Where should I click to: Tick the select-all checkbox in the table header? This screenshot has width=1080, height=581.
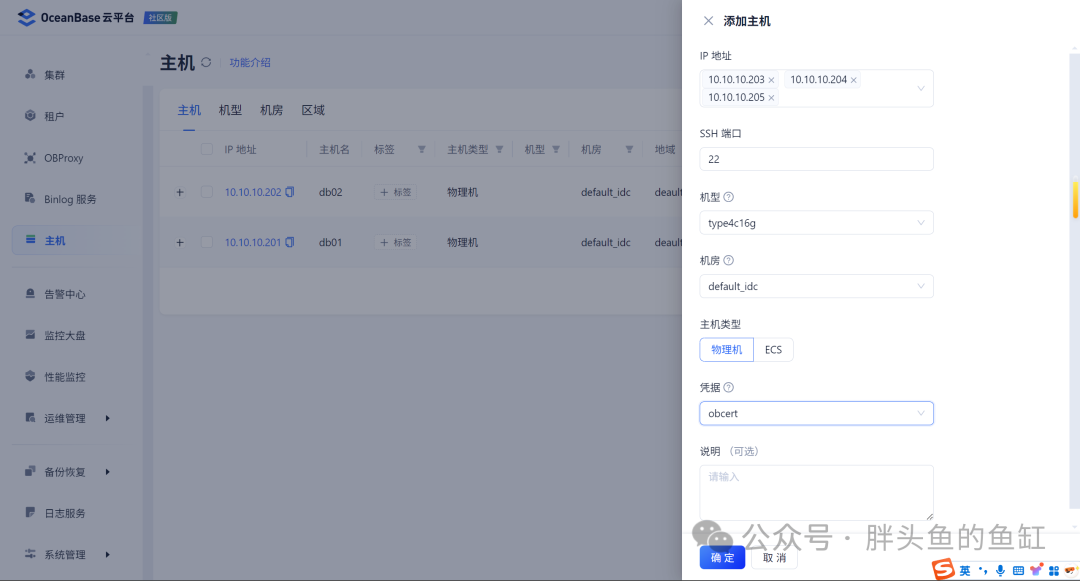pos(207,149)
